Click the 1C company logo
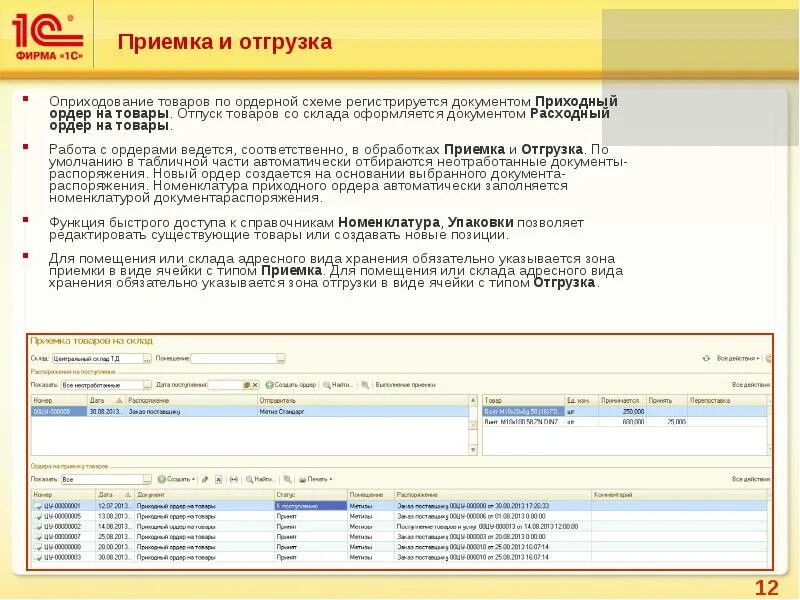The image size is (800, 600). pos(47,37)
